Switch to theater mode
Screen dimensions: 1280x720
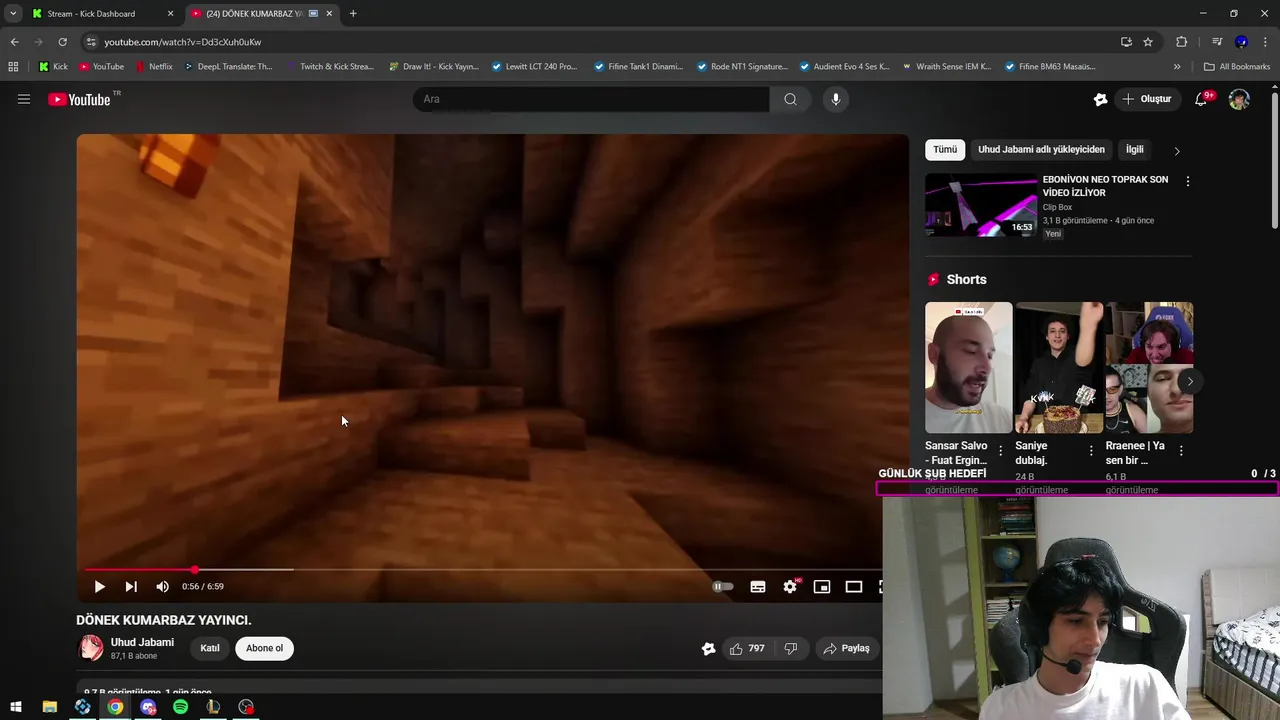click(x=854, y=587)
